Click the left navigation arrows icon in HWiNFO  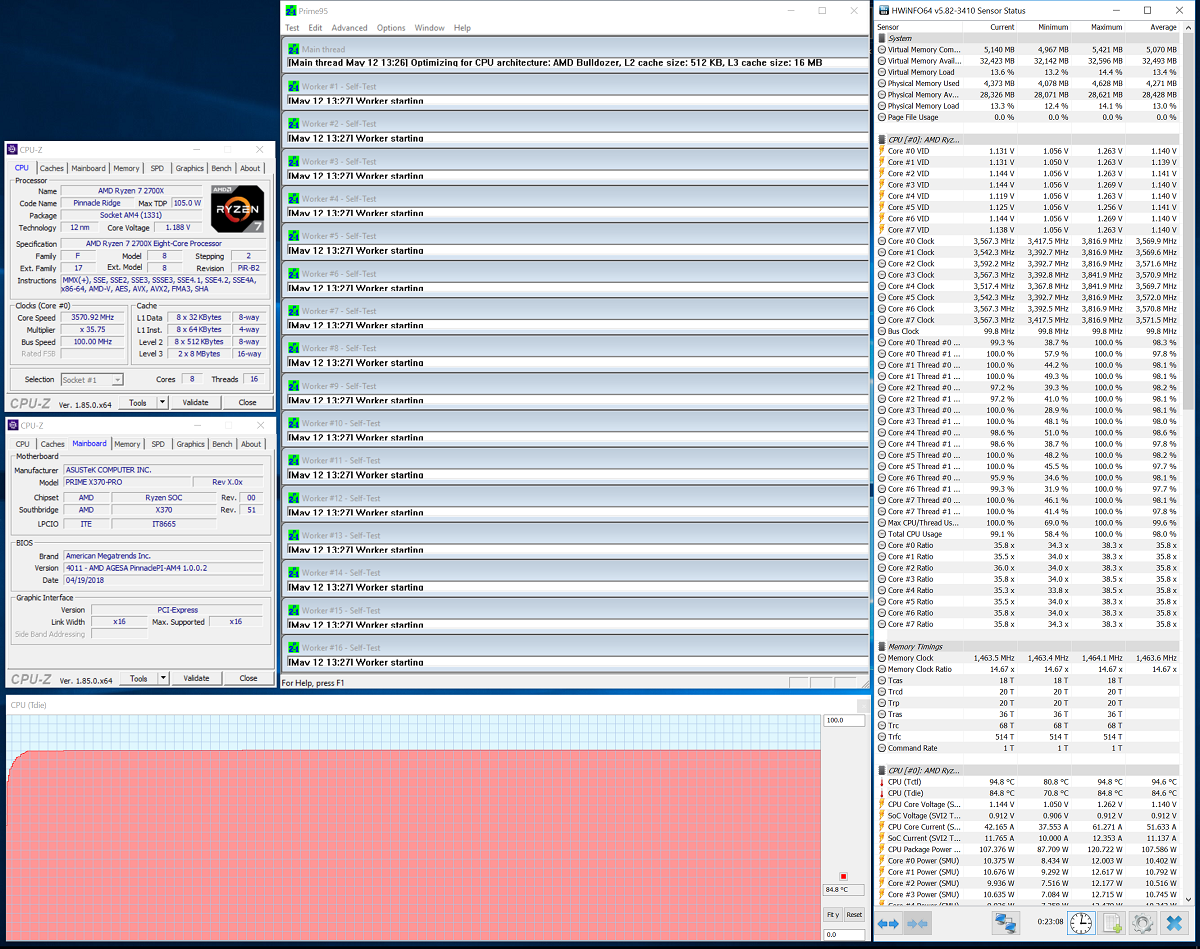[888, 922]
